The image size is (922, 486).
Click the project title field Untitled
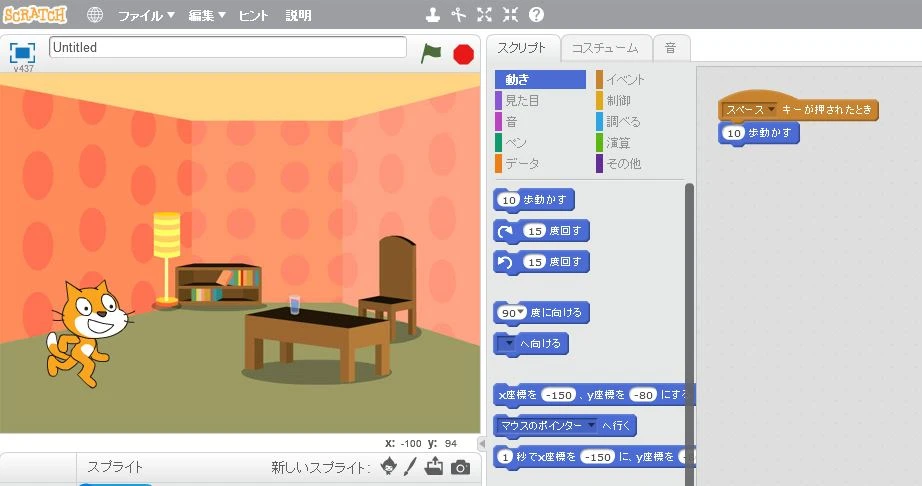pos(228,48)
